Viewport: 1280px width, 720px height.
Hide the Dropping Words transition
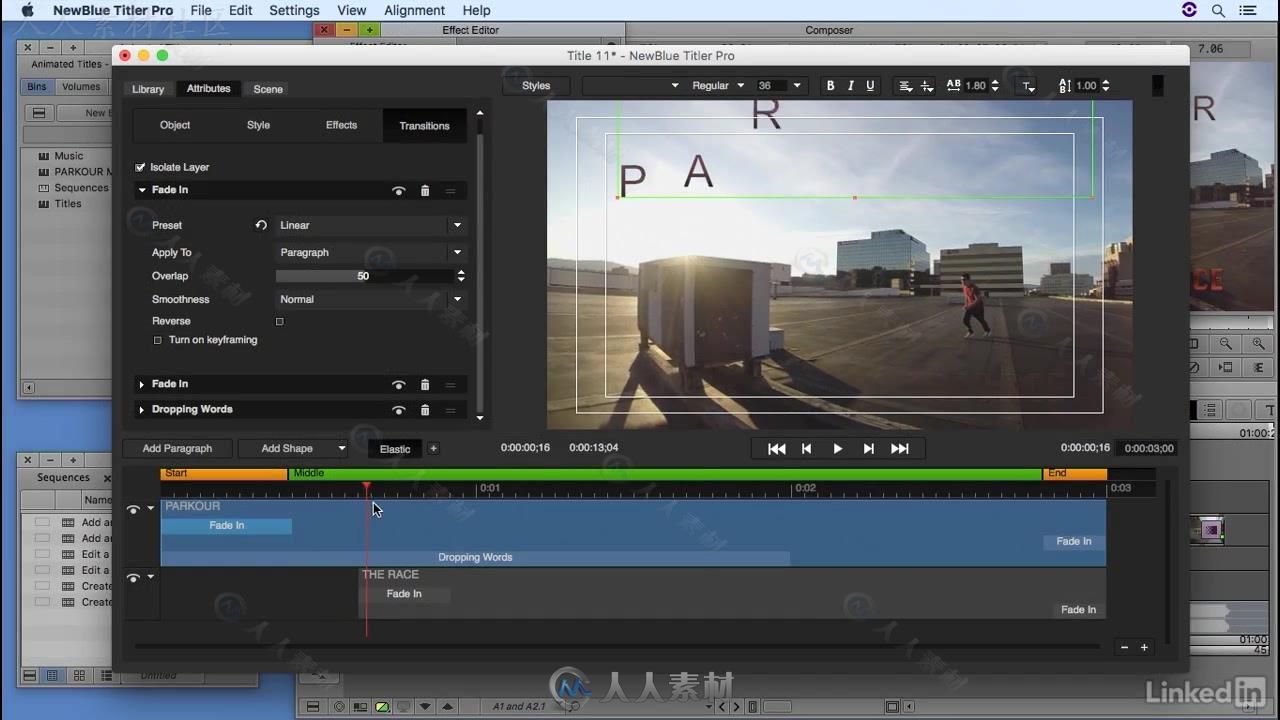(399, 409)
